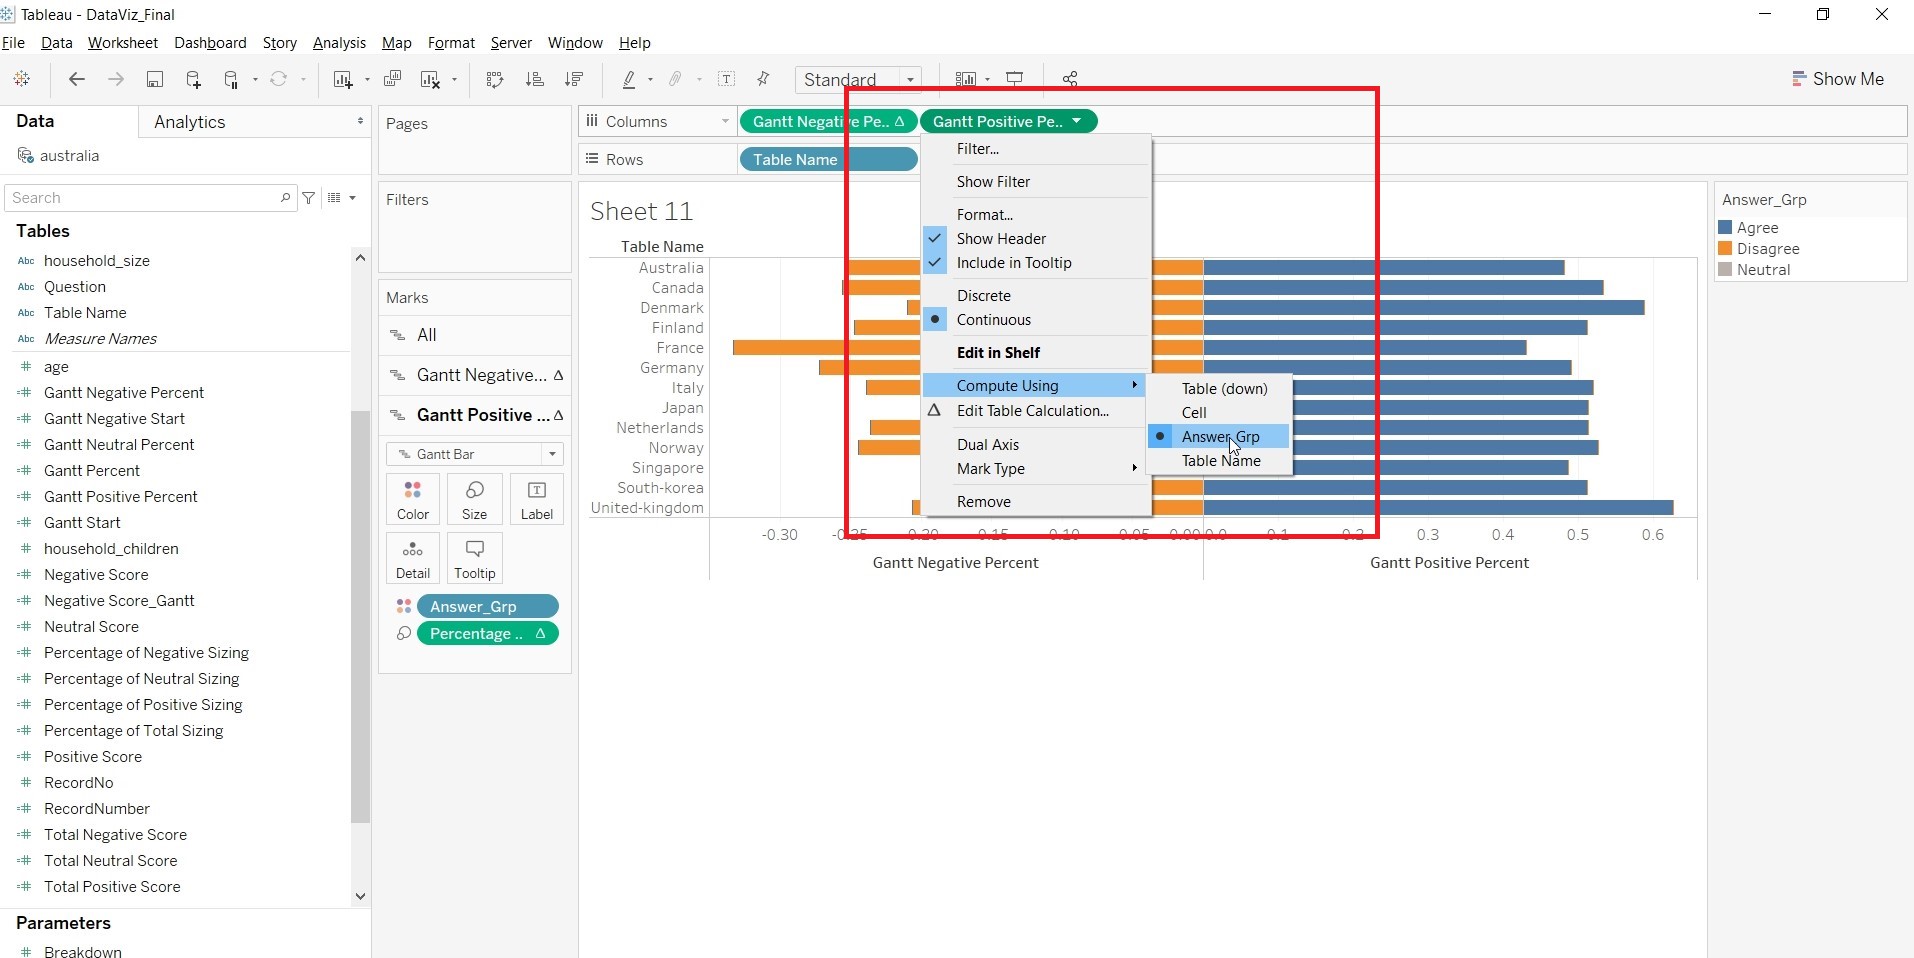Click the Save workbook icon
This screenshot has width=1914, height=958.
click(155, 80)
